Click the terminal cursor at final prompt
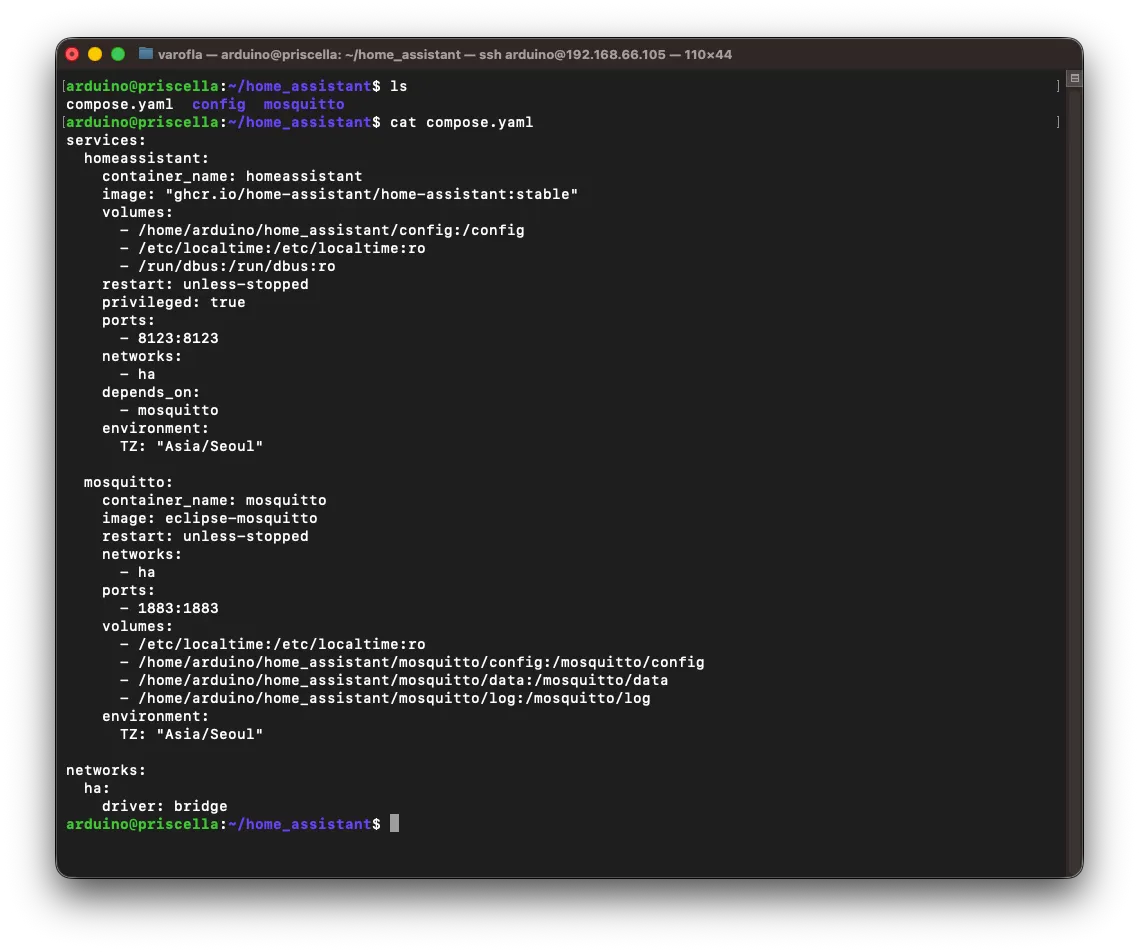1139x952 pixels. (x=394, y=823)
